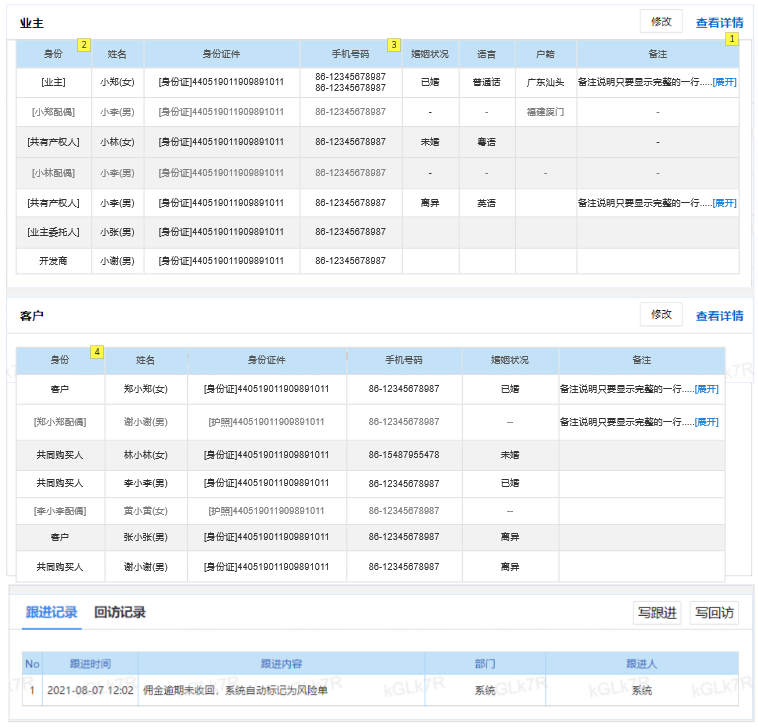
Task: Expand remark for 谢小谢(男) spouse row
Action: point(707,422)
